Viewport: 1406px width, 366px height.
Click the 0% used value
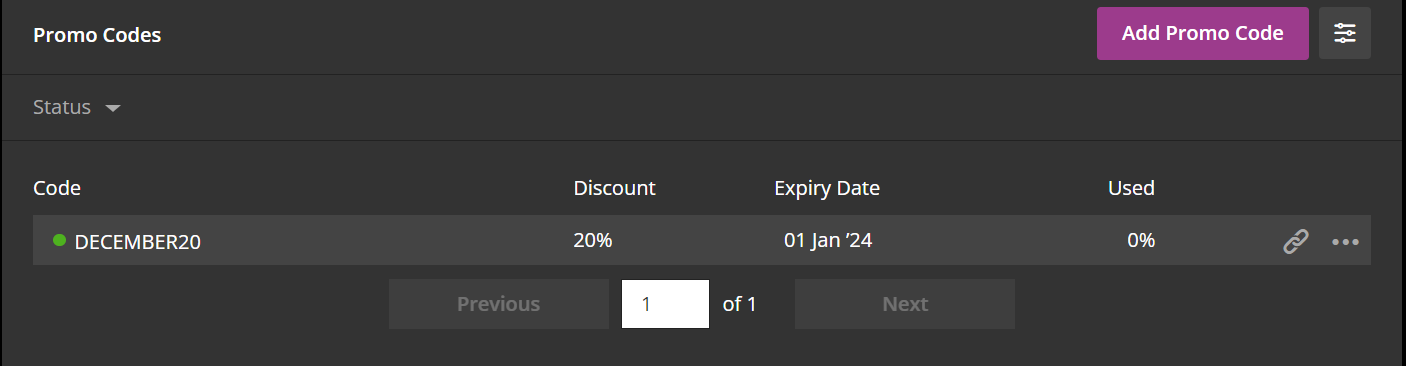(1141, 240)
